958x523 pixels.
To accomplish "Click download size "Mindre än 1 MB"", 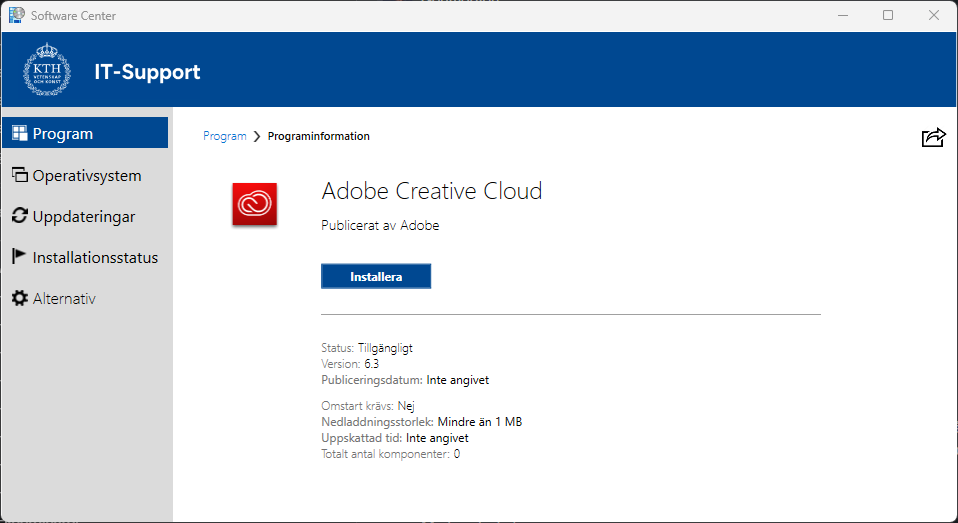I will coord(480,422).
